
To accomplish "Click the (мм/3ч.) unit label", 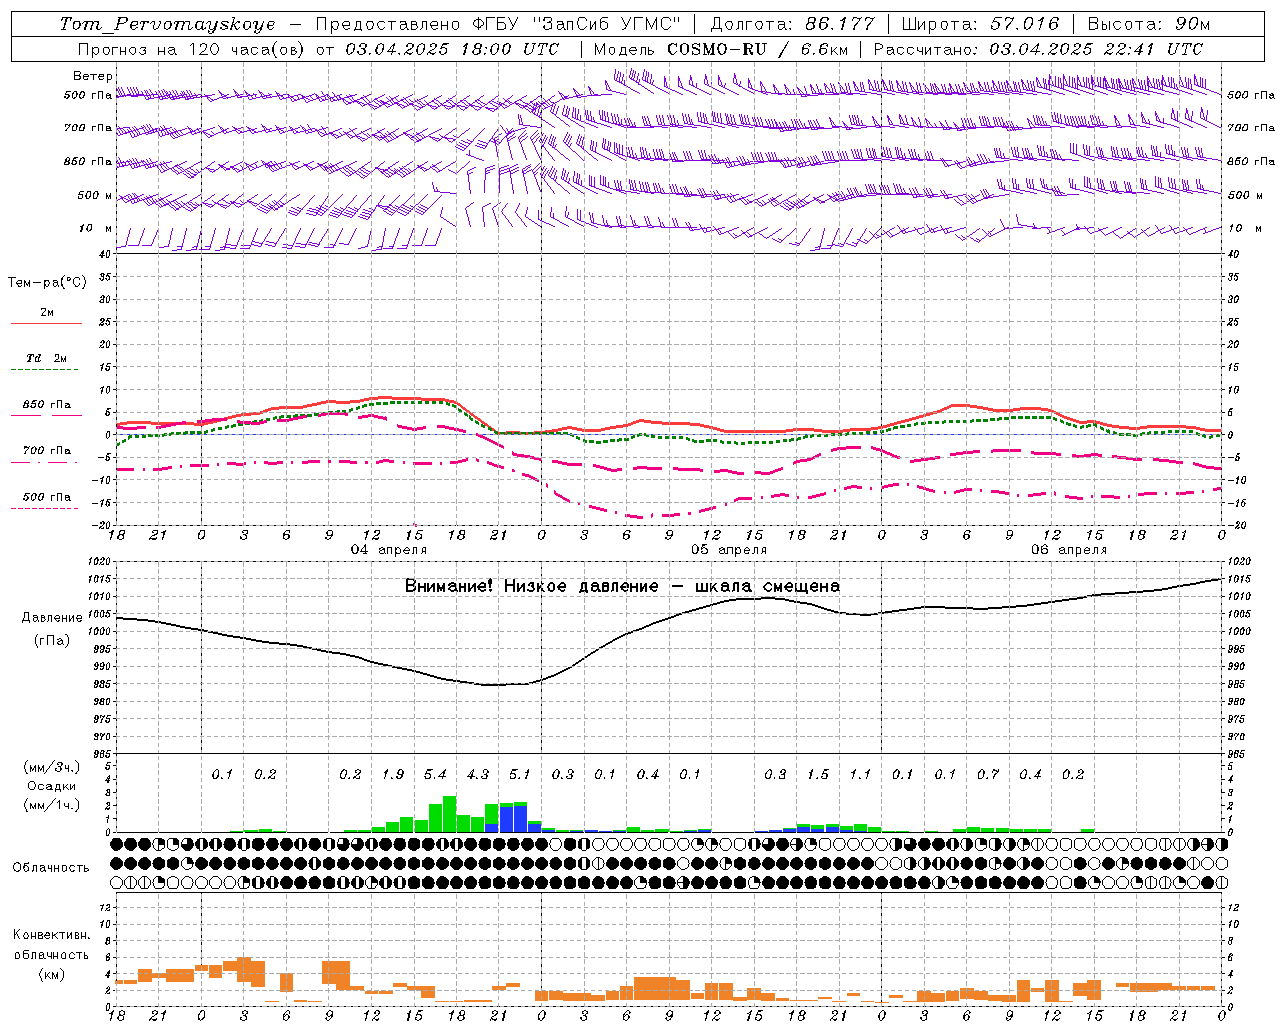I will pyautogui.click(x=52, y=767).
